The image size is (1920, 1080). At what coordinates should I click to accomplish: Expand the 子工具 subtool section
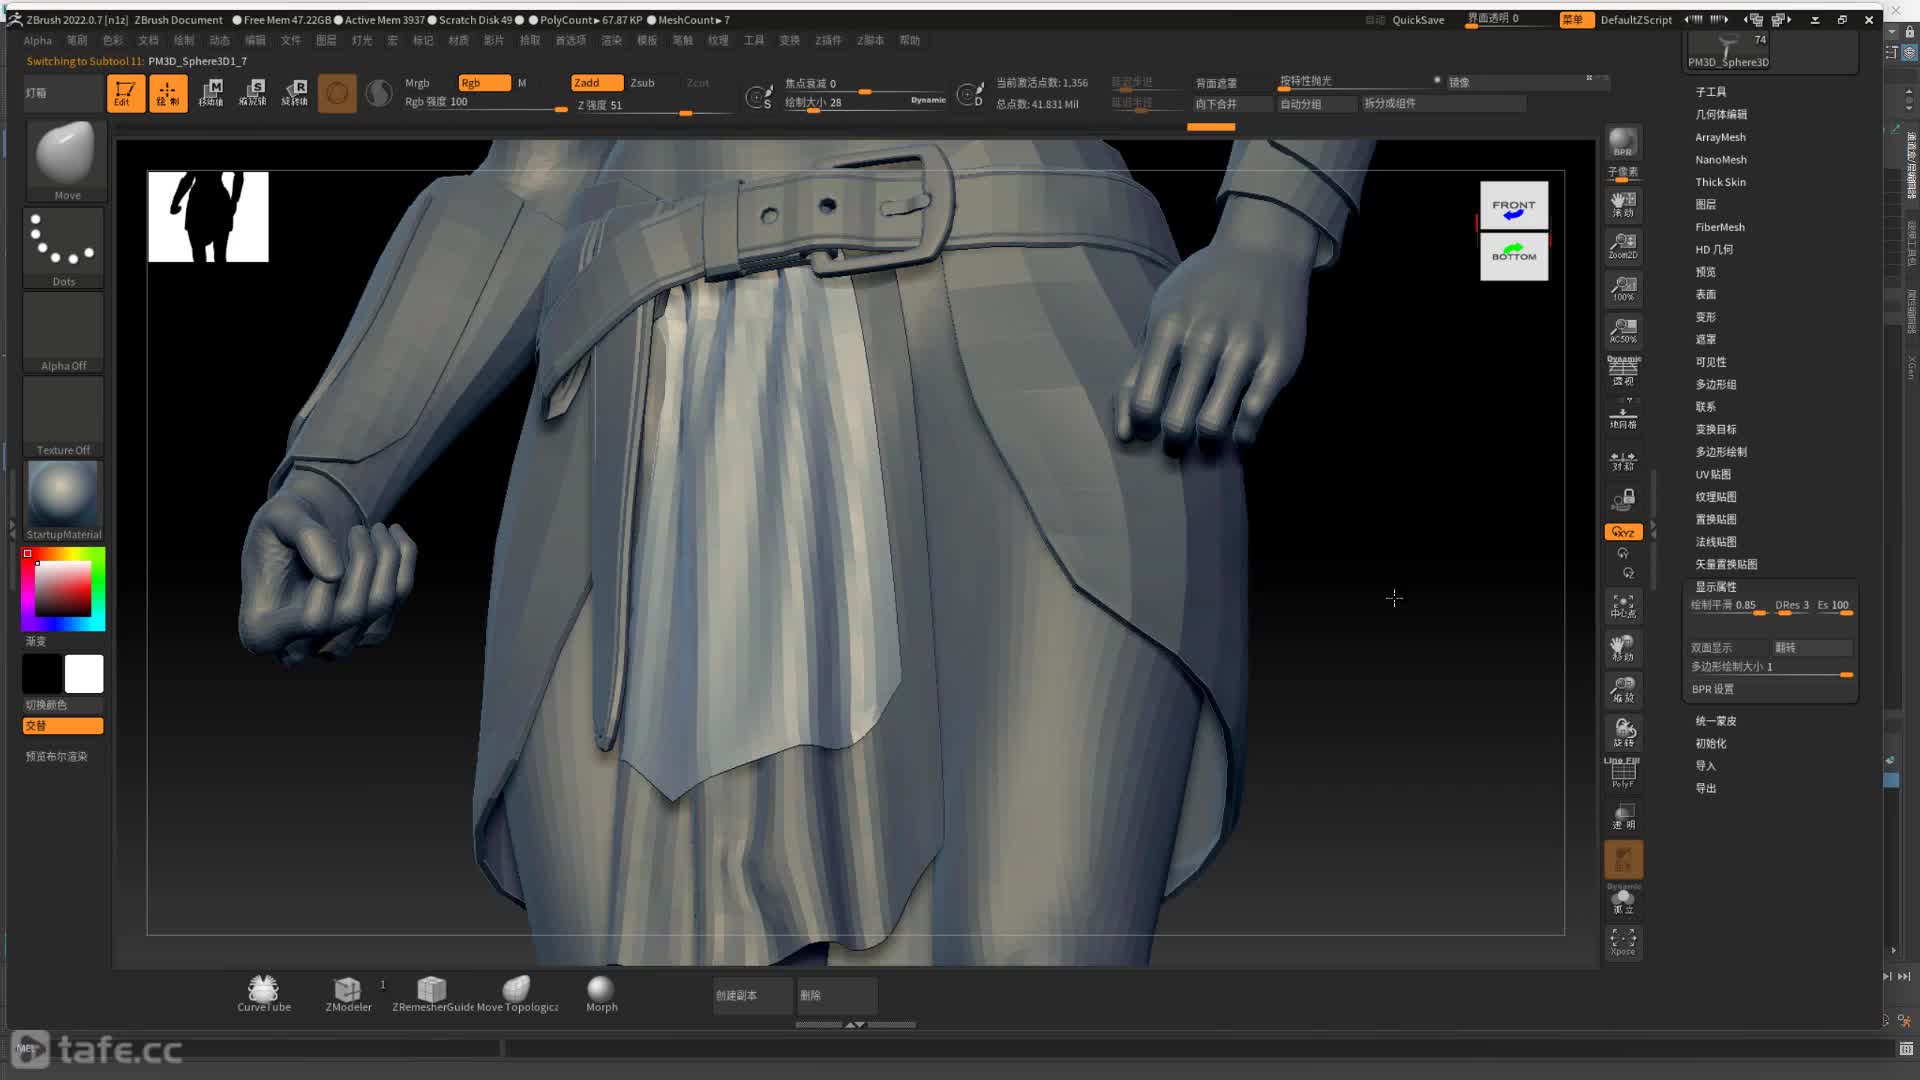1710,92
